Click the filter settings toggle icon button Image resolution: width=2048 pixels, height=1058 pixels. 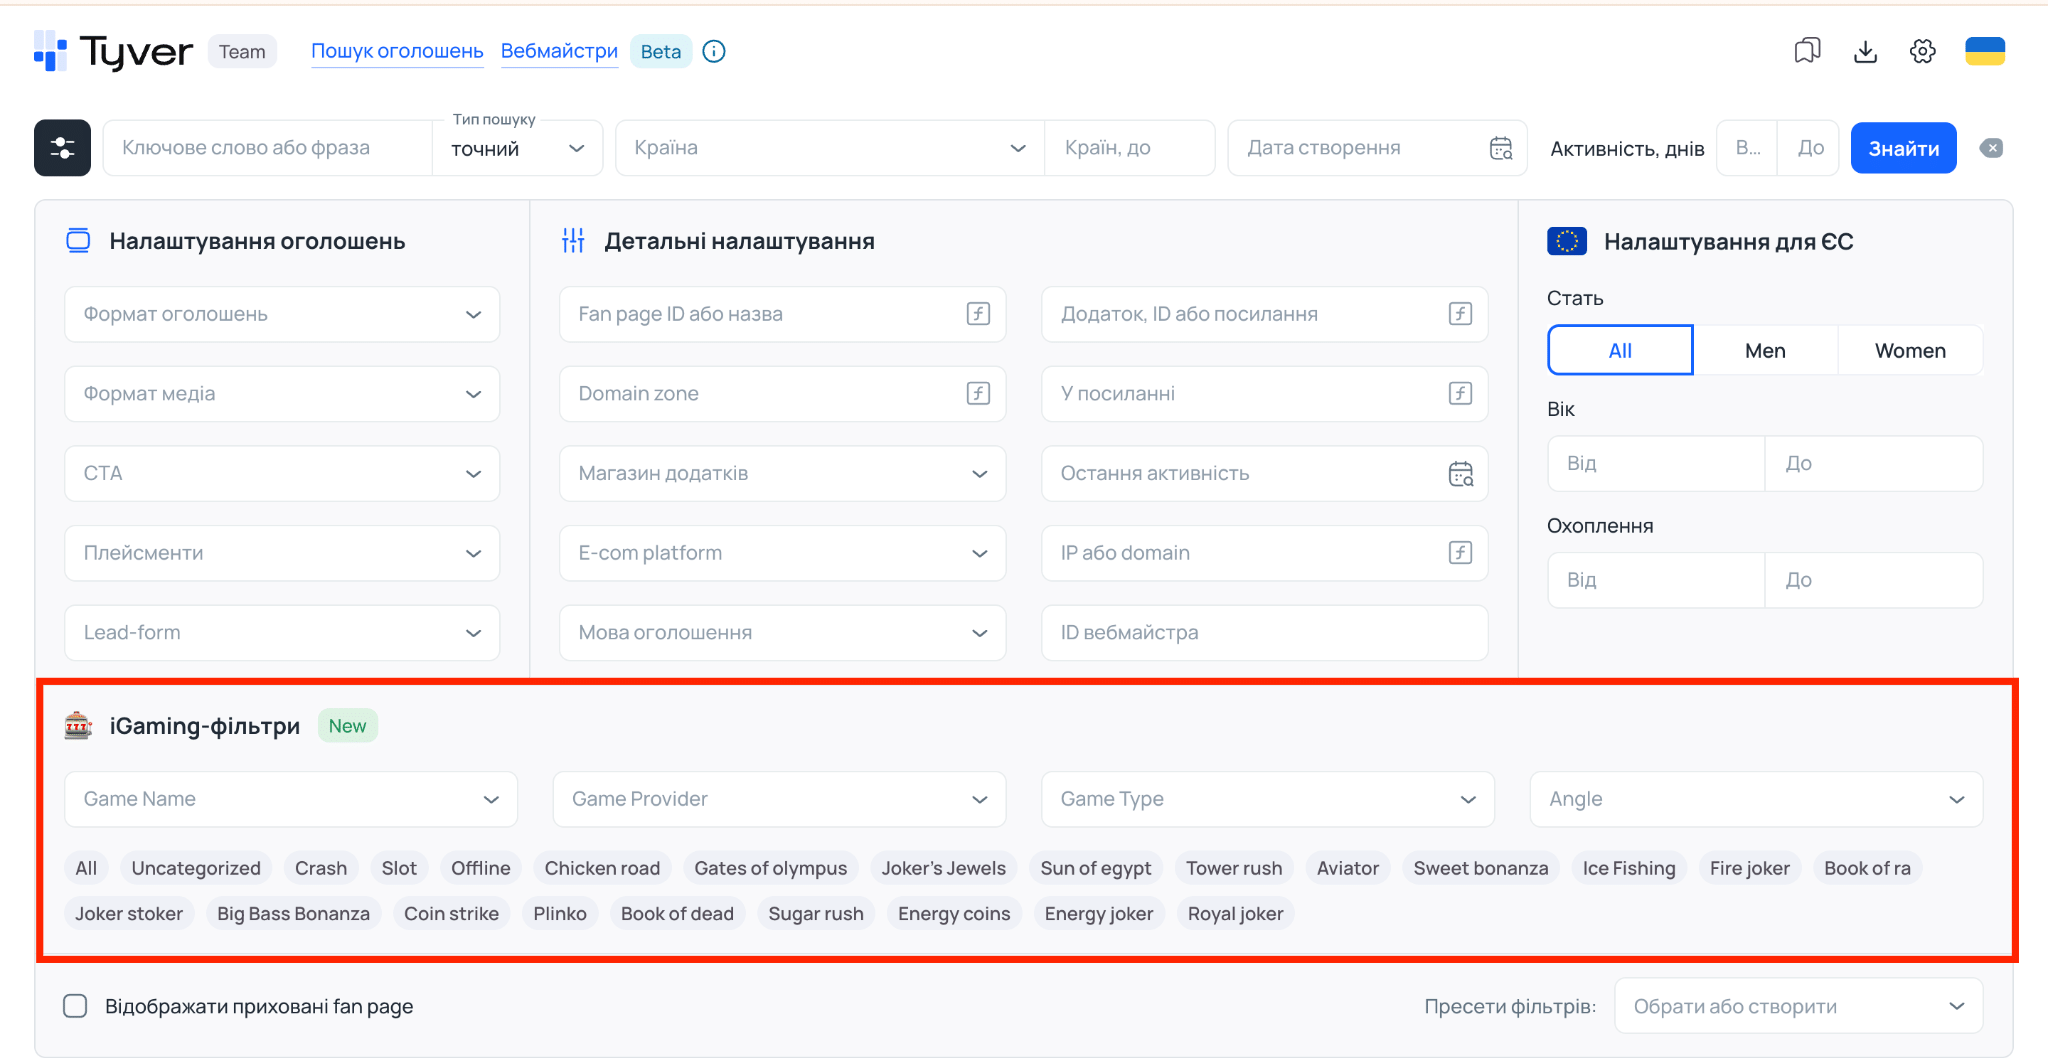click(62, 148)
